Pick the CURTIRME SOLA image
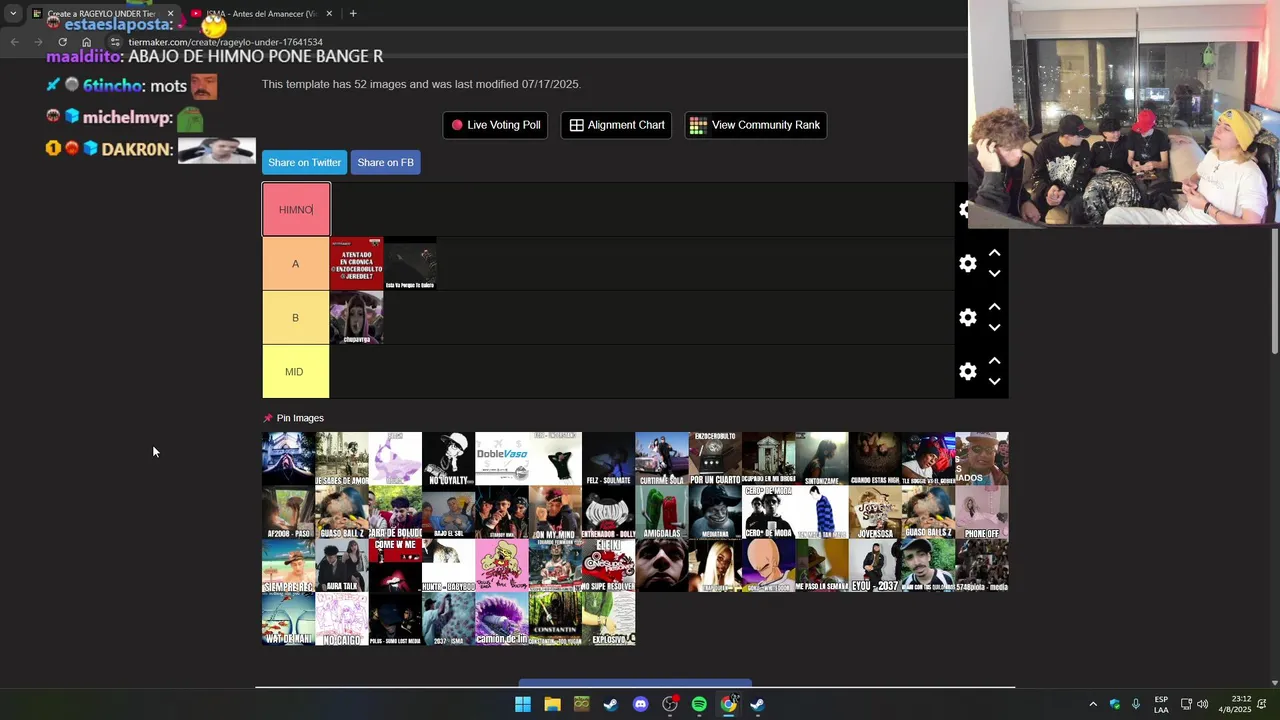This screenshot has height=720, width=1280. 662,458
